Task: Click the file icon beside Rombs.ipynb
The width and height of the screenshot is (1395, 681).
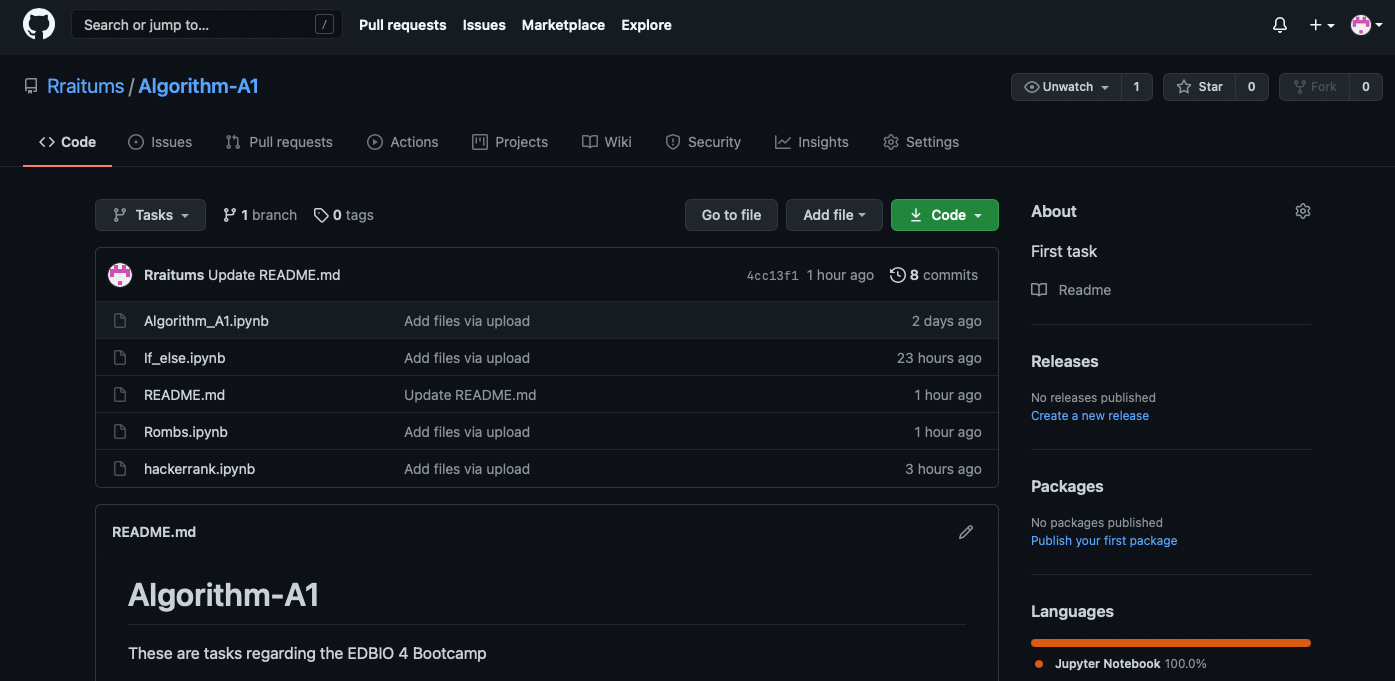Action: tap(120, 432)
